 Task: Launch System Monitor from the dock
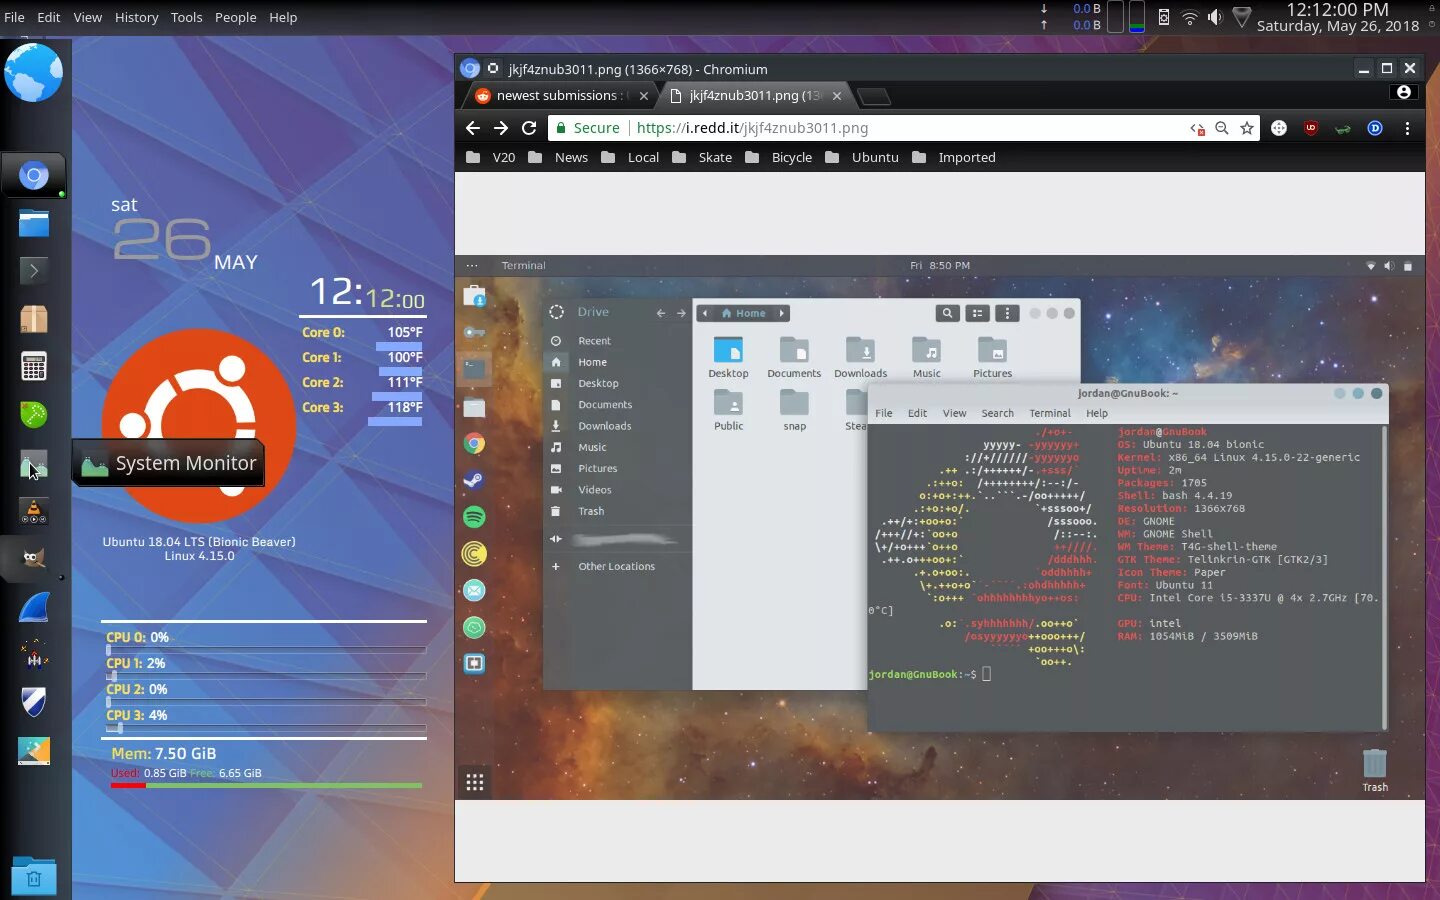point(34,463)
